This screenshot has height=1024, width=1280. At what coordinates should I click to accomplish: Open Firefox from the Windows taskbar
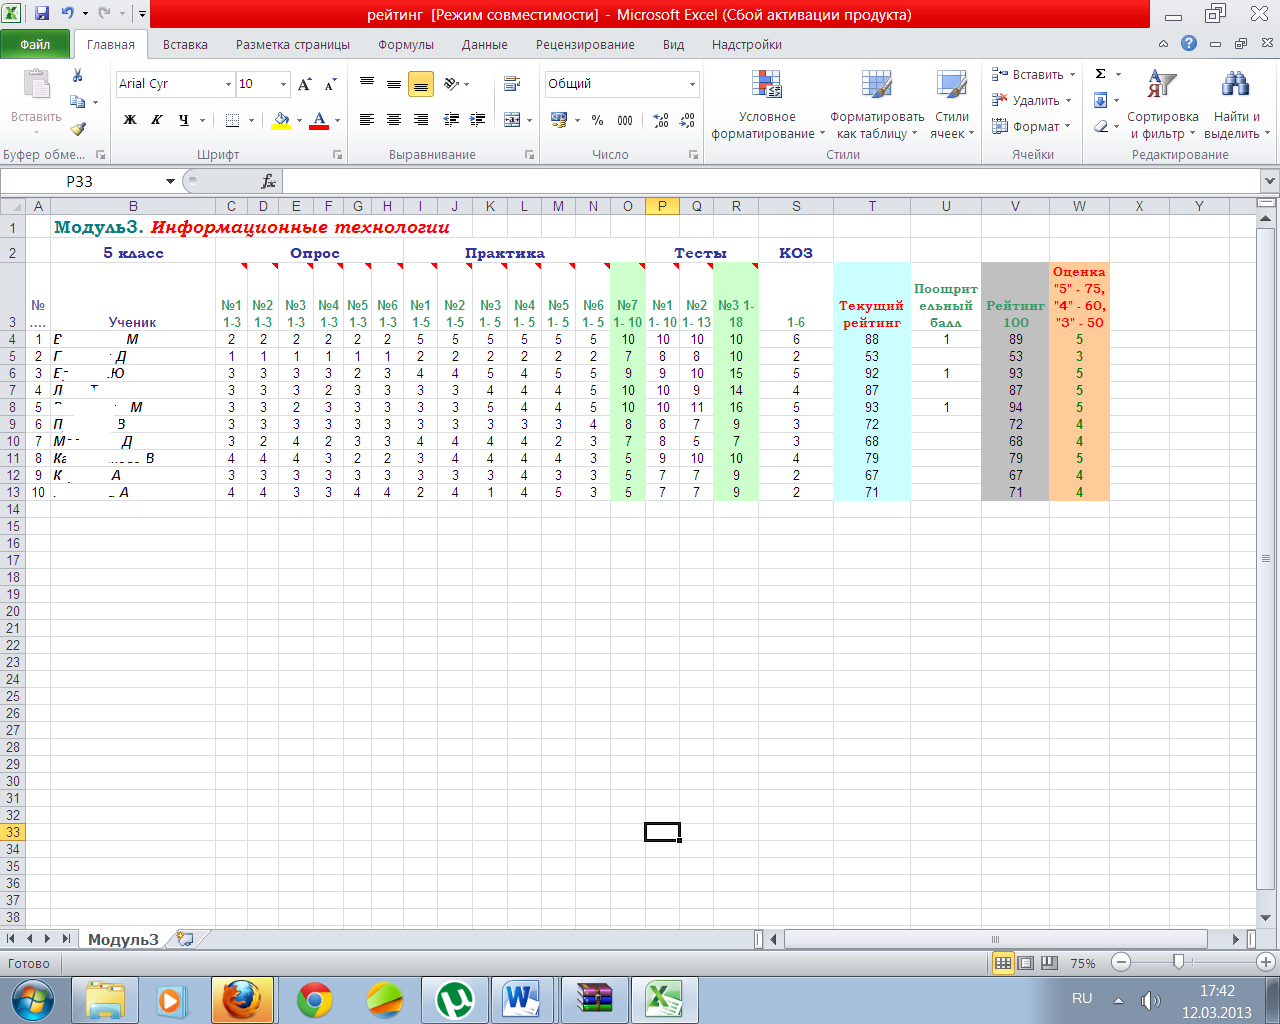pyautogui.click(x=240, y=999)
